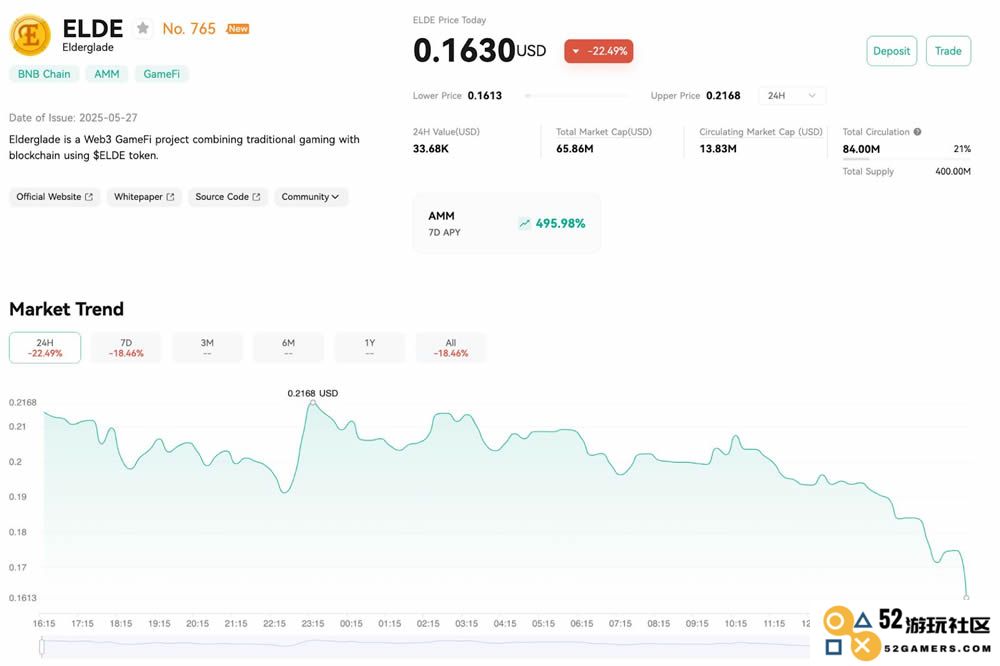The height and width of the screenshot is (666, 1000).
Task: Select the BNB Chain tag
Action: pyautogui.click(x=44, y=74)
